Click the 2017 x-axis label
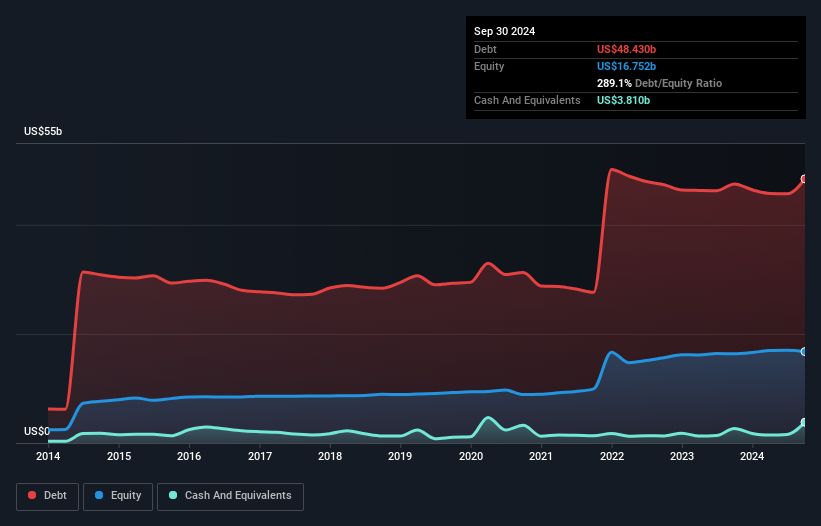The height and width of the screenshot is (526, 821). point(260,456)
